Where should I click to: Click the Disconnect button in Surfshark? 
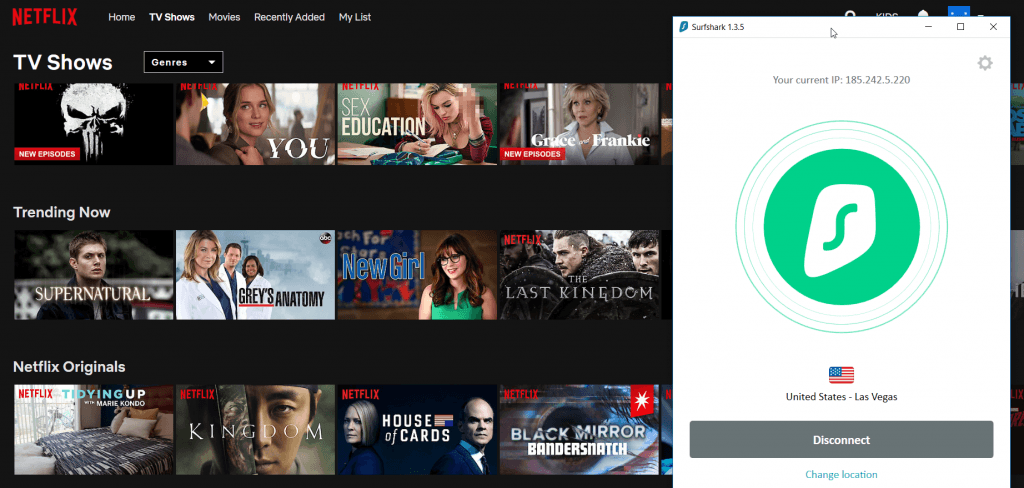click(x=841, y=440)
